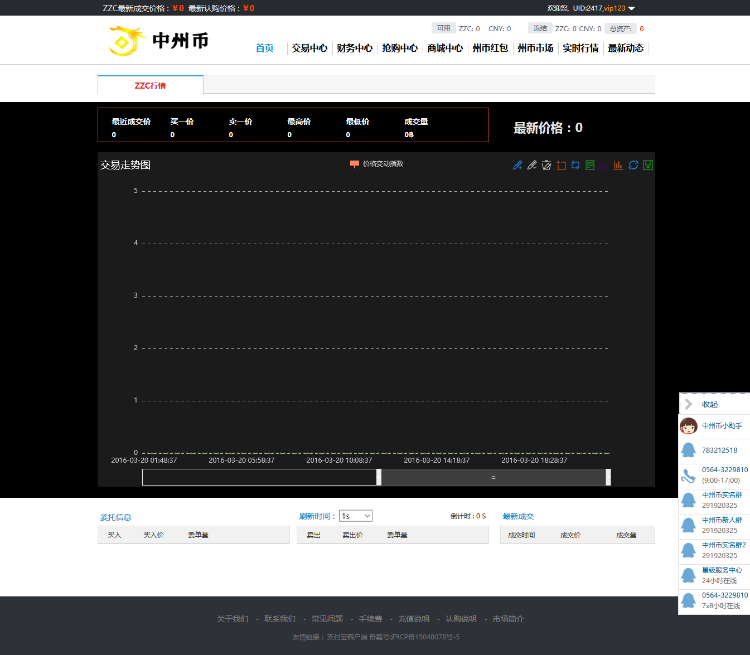Open 充值说明 footer link

tap(414, 619)
